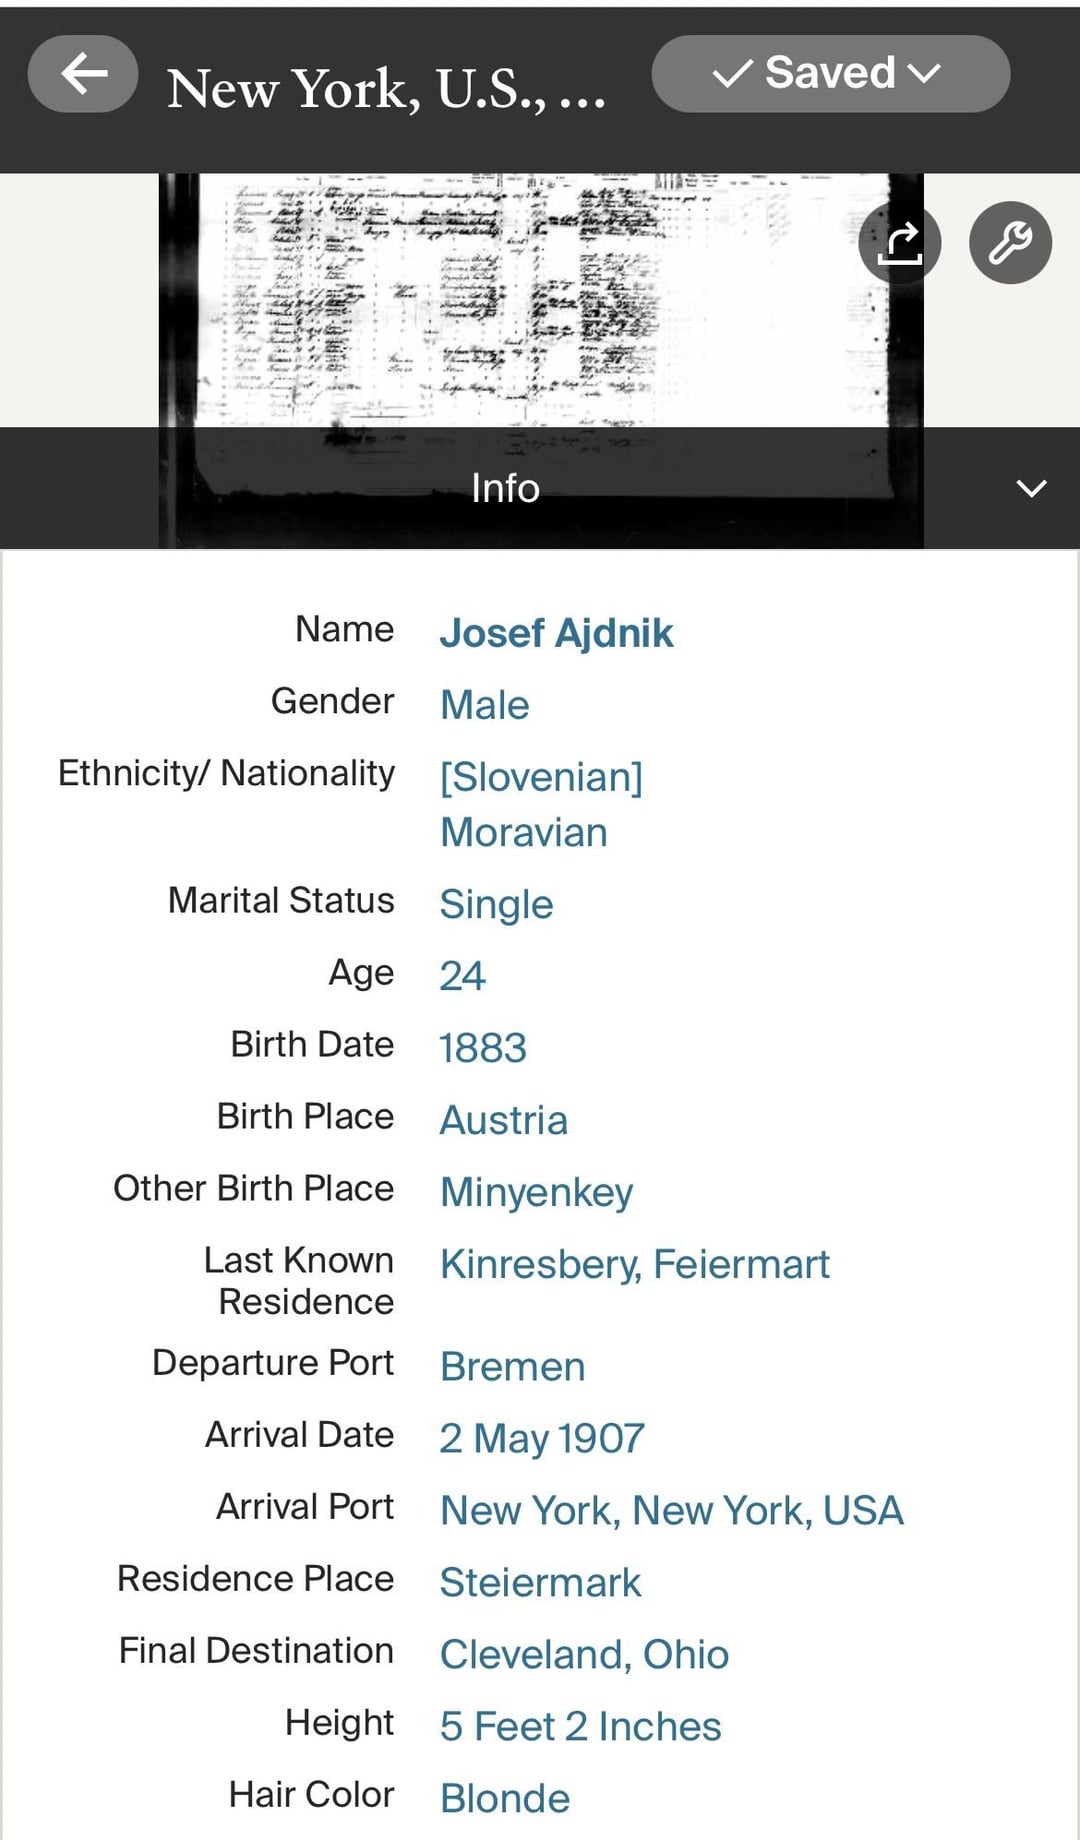The height and width of the screenshot is (1840, 1080).
Task: Open the Josef Ajdnik name link
Action: point(556,633)
